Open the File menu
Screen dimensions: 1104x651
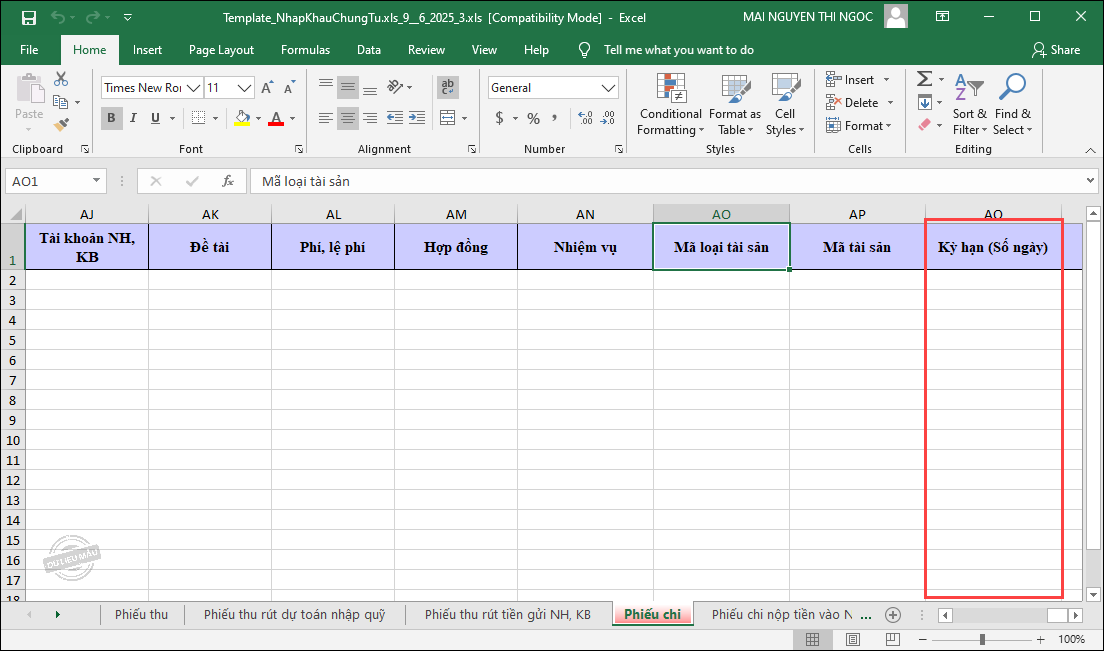30,50
